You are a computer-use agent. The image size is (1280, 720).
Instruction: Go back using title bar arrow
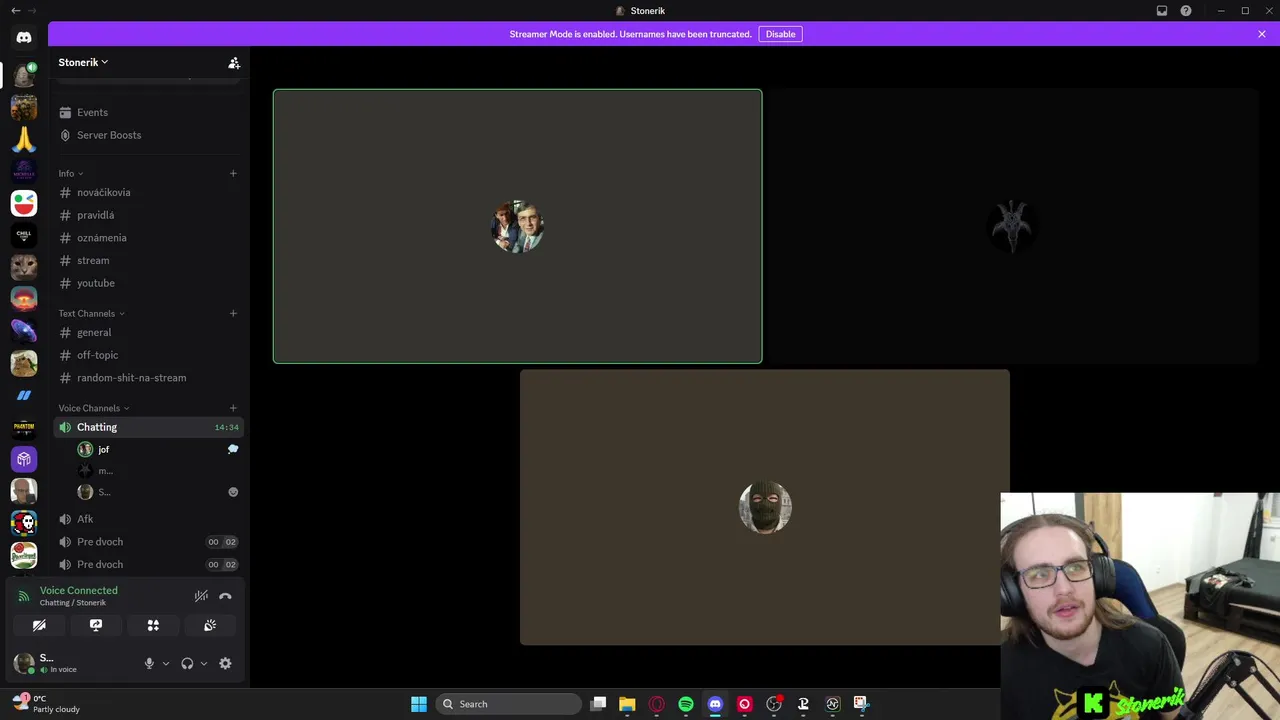tap(15, 11)
